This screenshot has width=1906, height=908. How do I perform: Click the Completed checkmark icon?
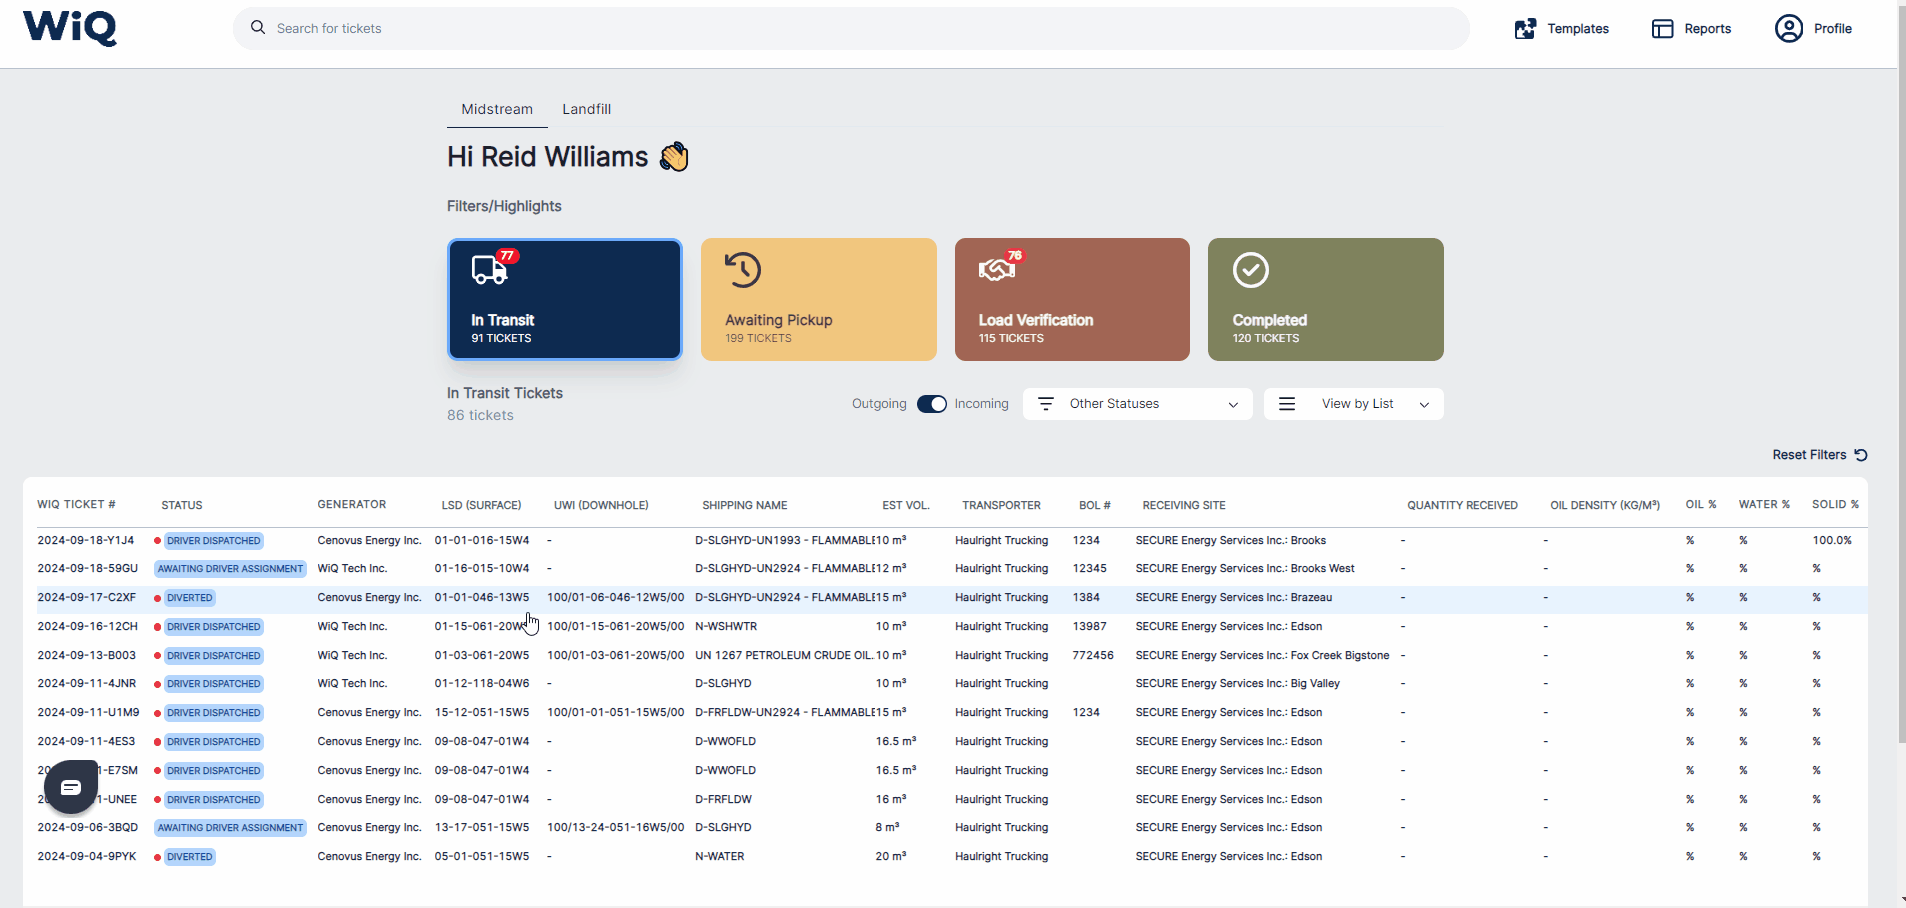pyautogui.click(x=1251, y=270)
